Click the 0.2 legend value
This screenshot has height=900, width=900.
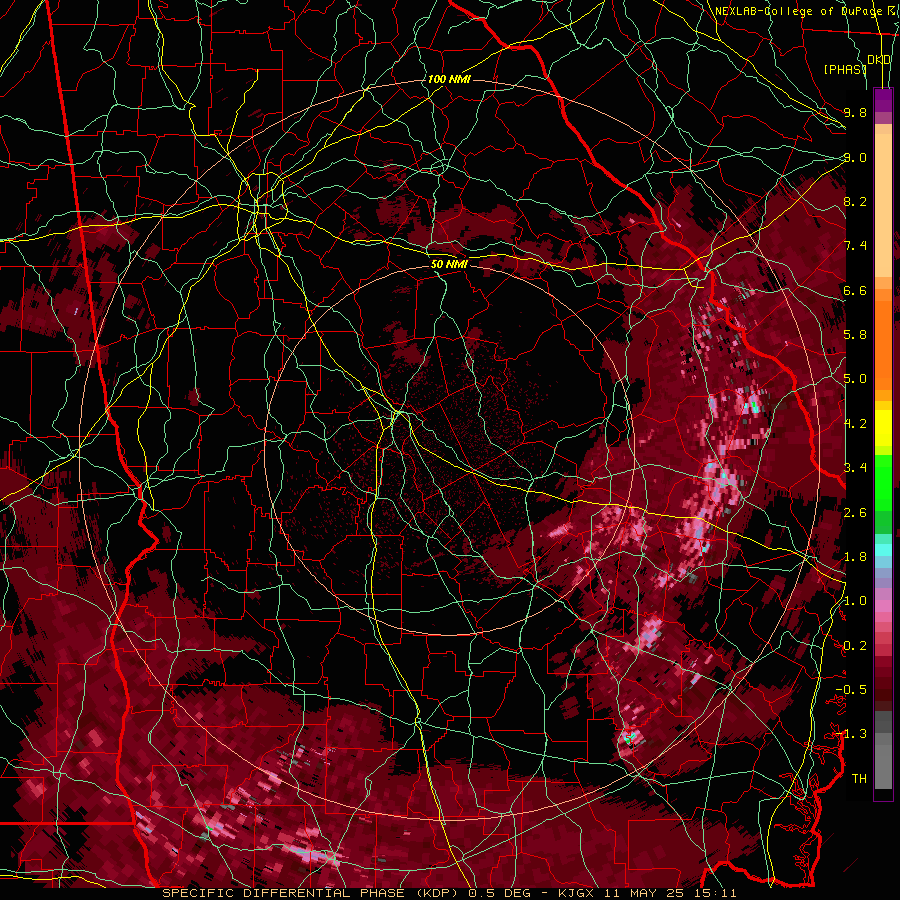(855, 645)
